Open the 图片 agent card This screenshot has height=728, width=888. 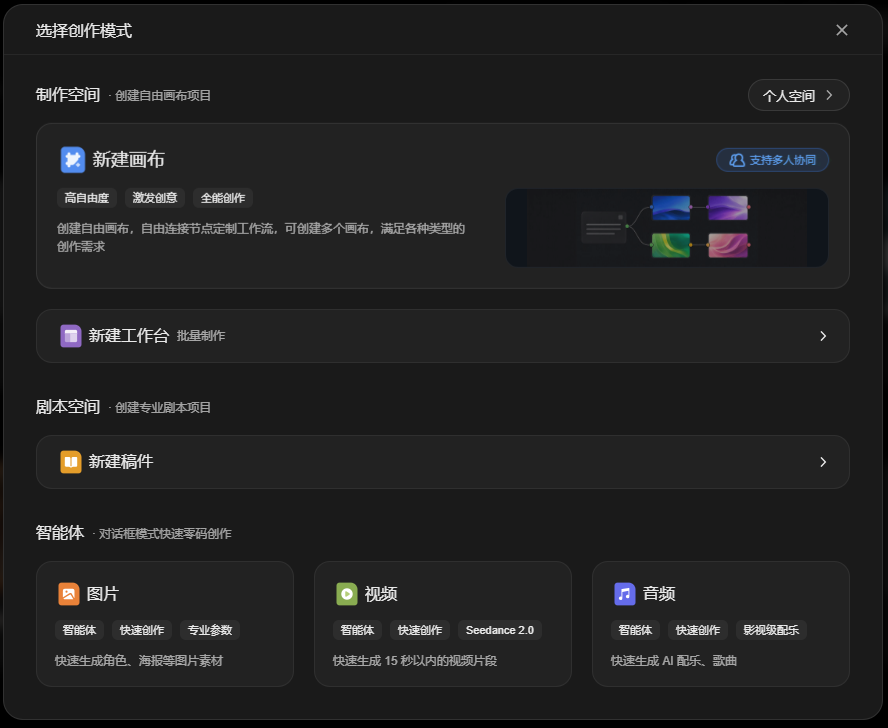(x=165, y=624)
